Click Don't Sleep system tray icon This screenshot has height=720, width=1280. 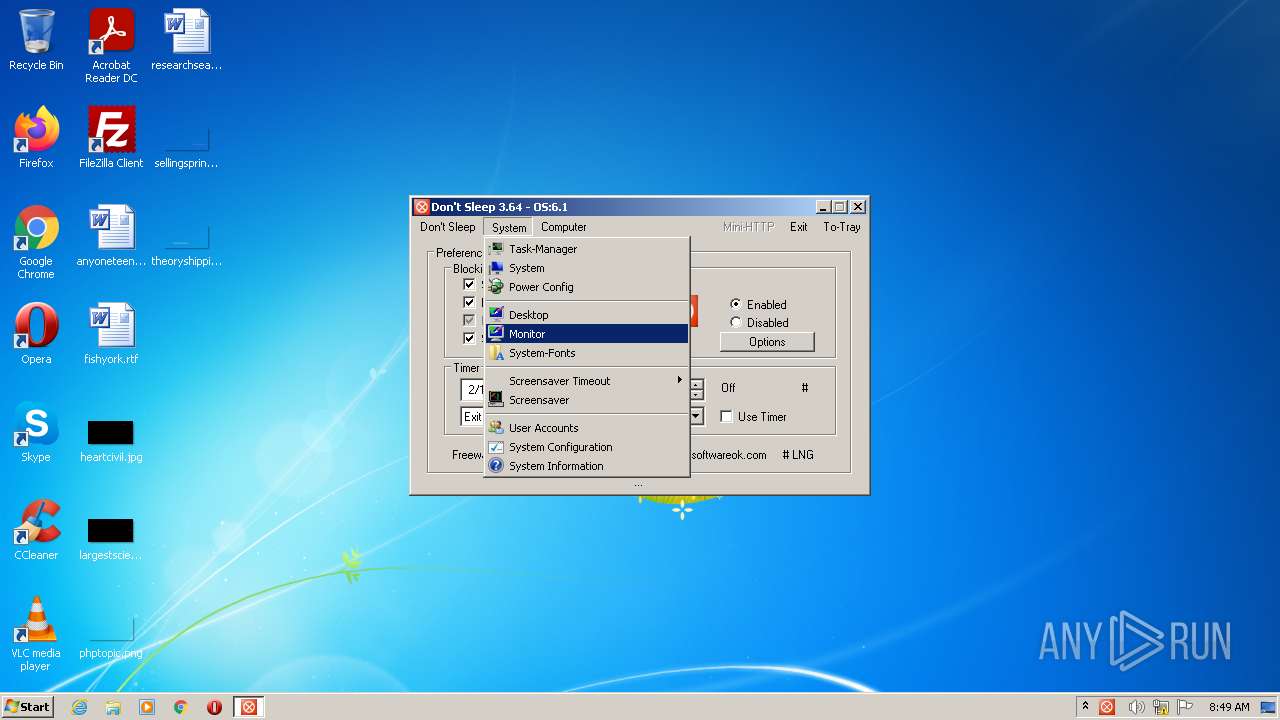click(x=1107, y=707)
